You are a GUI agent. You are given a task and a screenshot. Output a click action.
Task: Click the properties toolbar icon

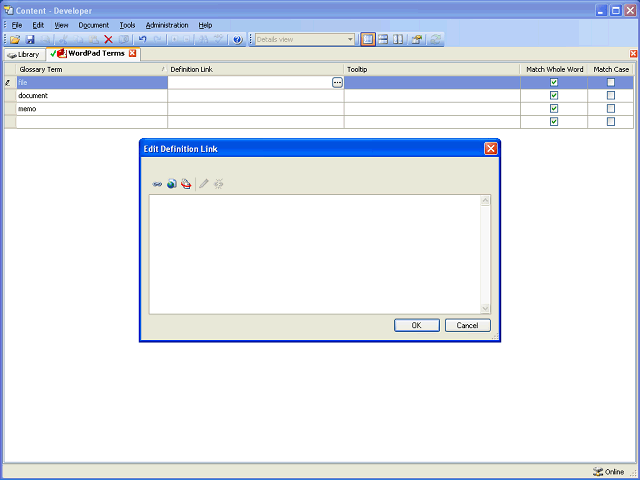pos(417,40)
